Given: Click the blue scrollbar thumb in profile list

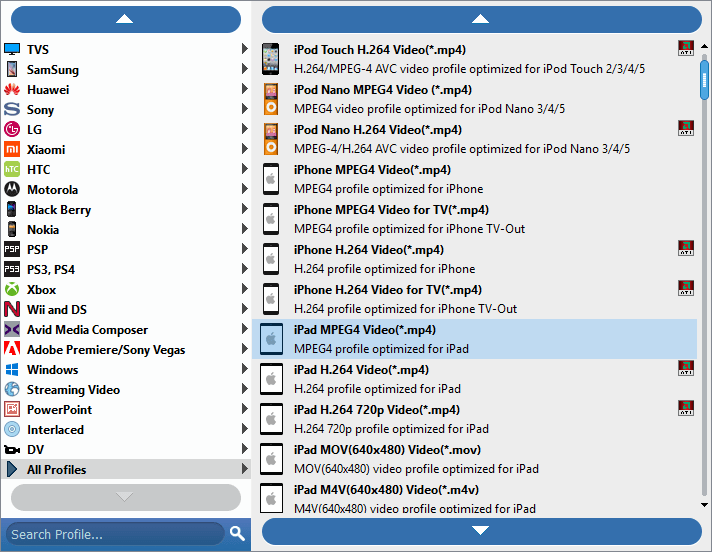Looking at the screenshot, I should click(x=704, y=80).
